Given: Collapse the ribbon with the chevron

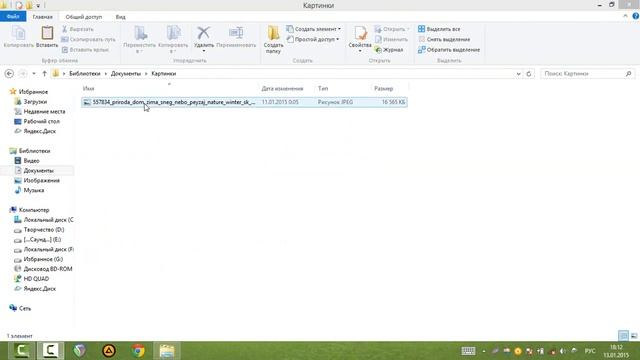Looking at the screenshot, I should (625, 16).
